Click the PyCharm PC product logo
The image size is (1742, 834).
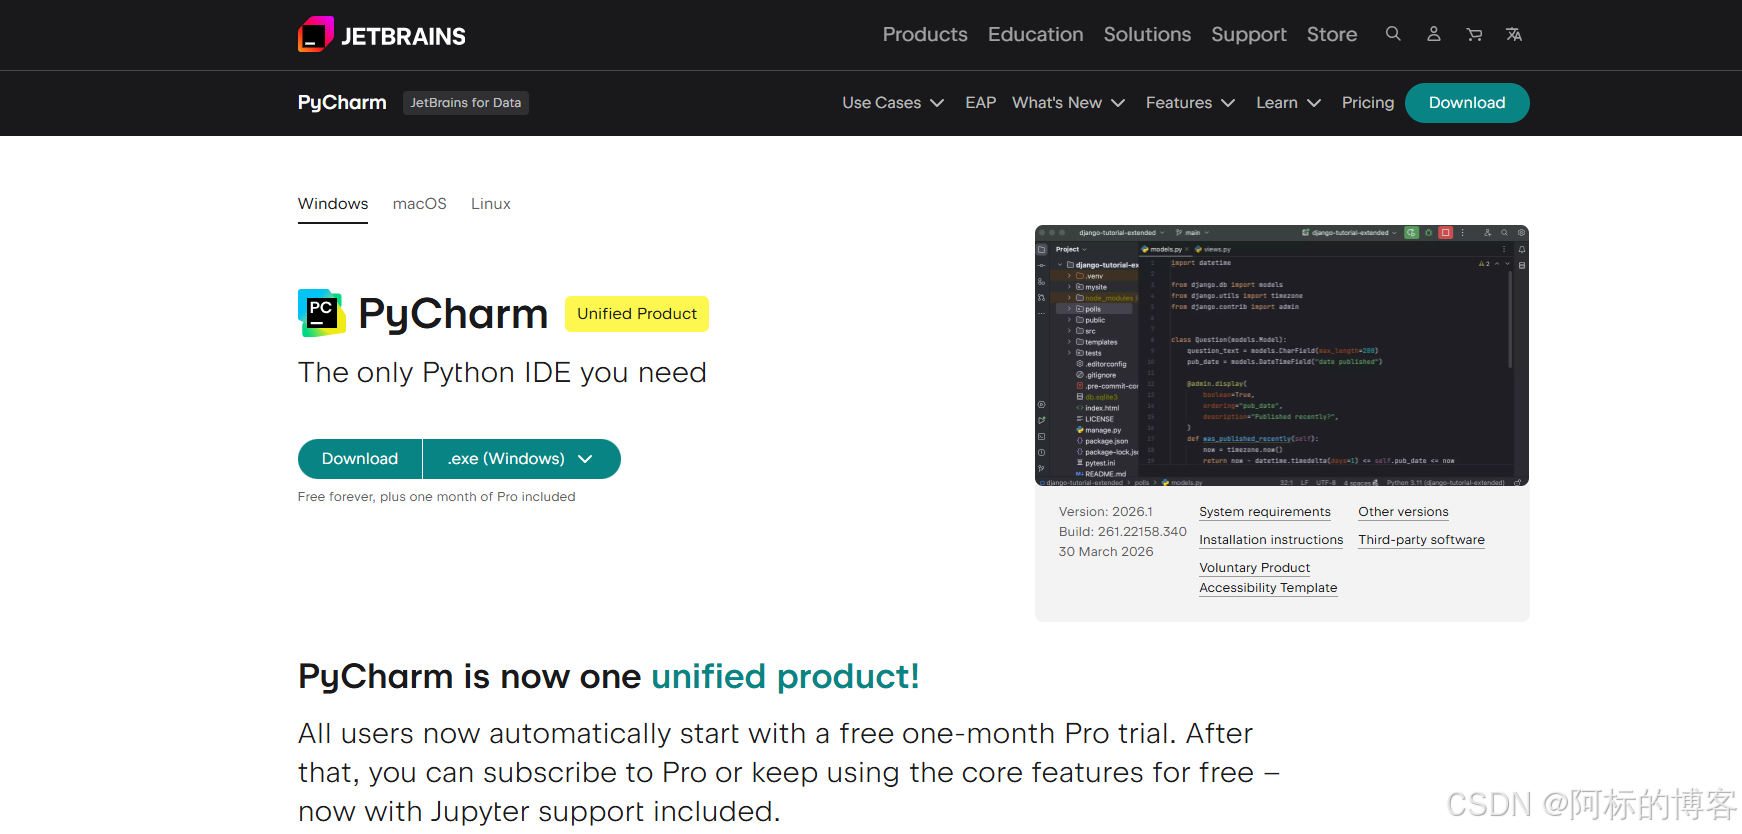tap(321, 313)
